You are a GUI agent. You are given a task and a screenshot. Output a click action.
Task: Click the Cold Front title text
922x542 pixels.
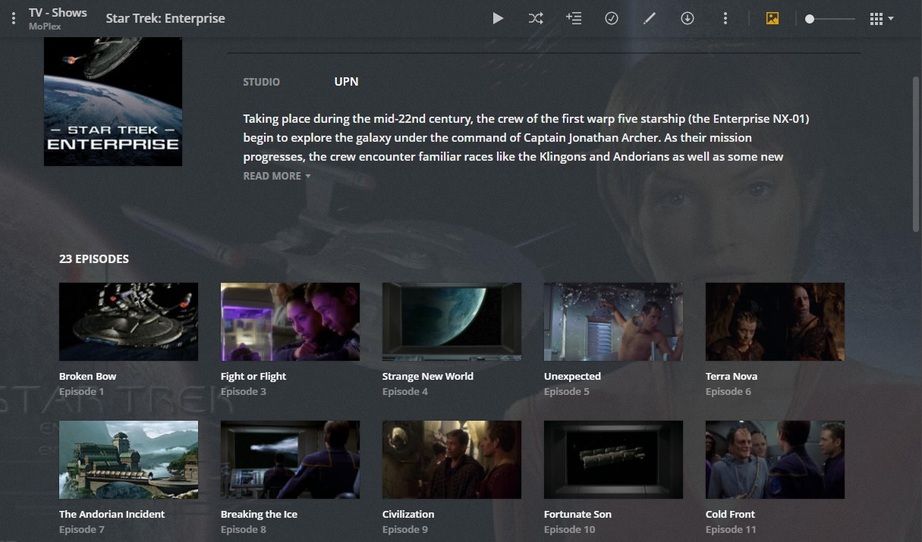coord(730,514)
